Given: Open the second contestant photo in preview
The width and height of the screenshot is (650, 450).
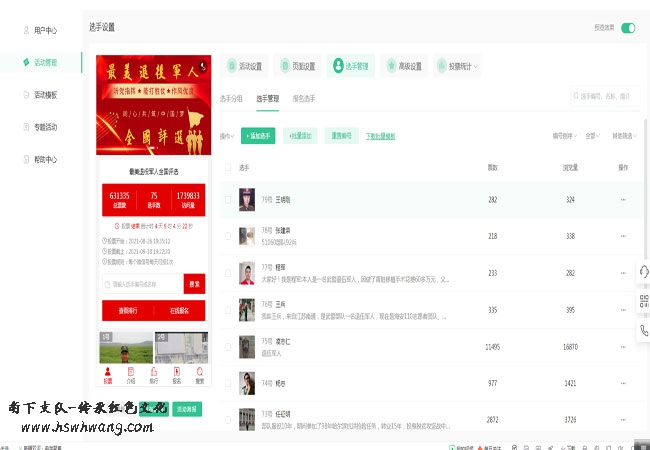Looking at the screenshot, I should pos(182,347).
